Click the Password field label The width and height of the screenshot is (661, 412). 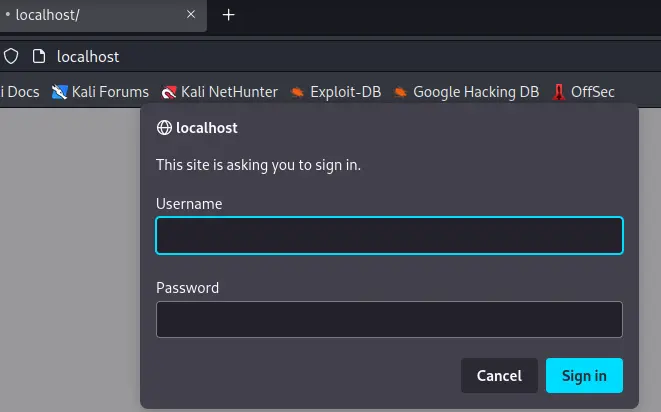tap(187, 288)
